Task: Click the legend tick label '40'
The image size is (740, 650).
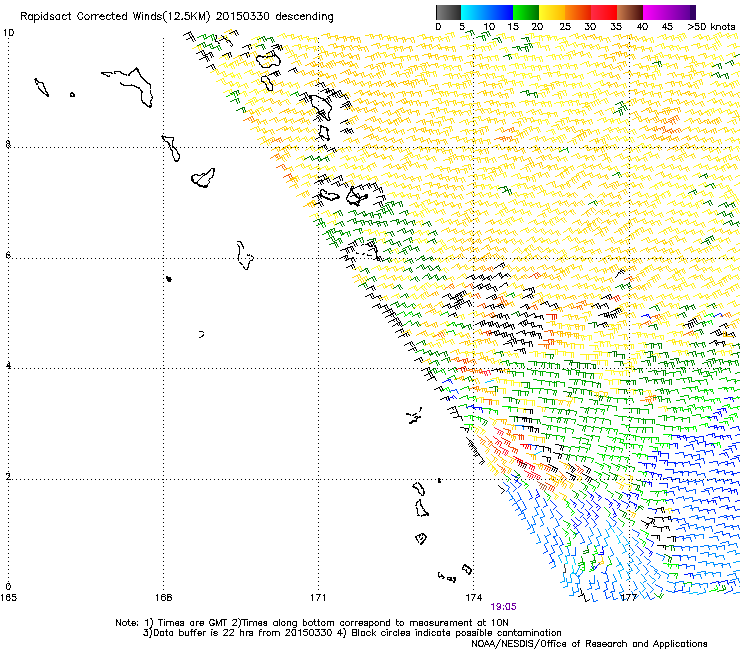Action: click(x=642, y=27)
